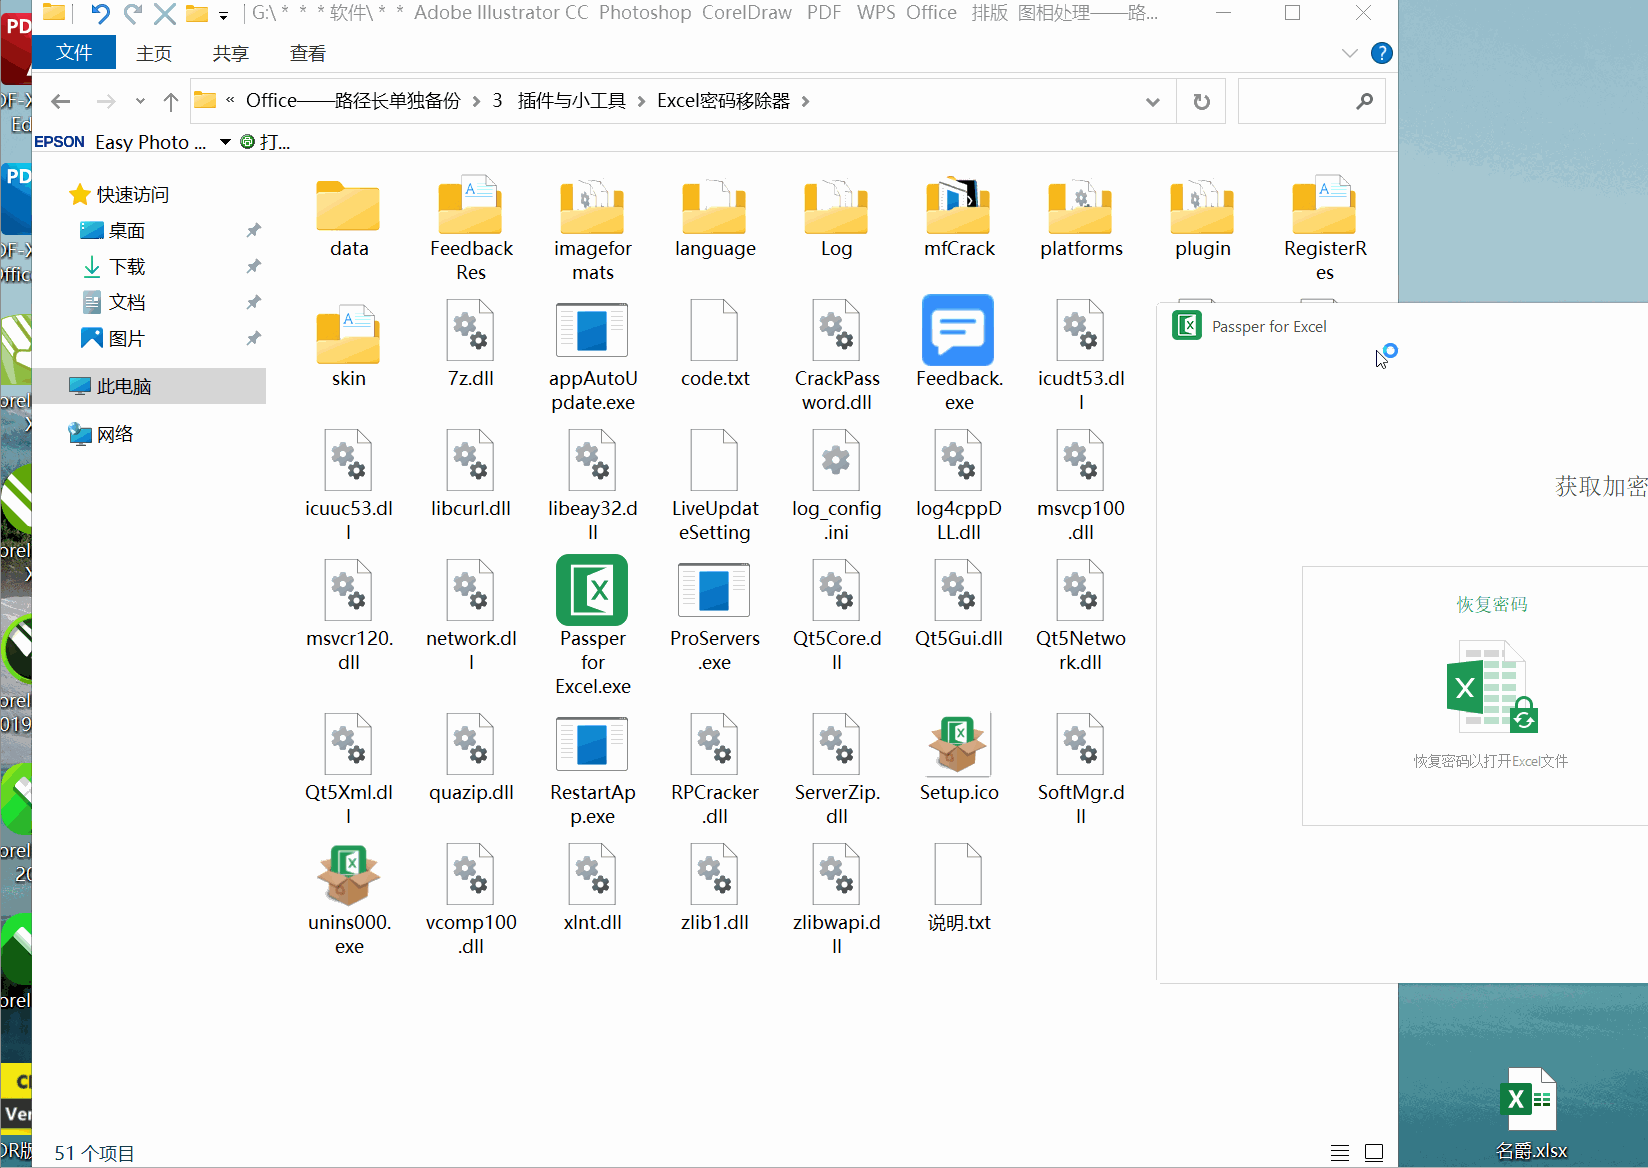Open quick access toolbar customize dropdown
Image resolution: width=1648 pixels, height=1168 pixels.
[223, 14]
